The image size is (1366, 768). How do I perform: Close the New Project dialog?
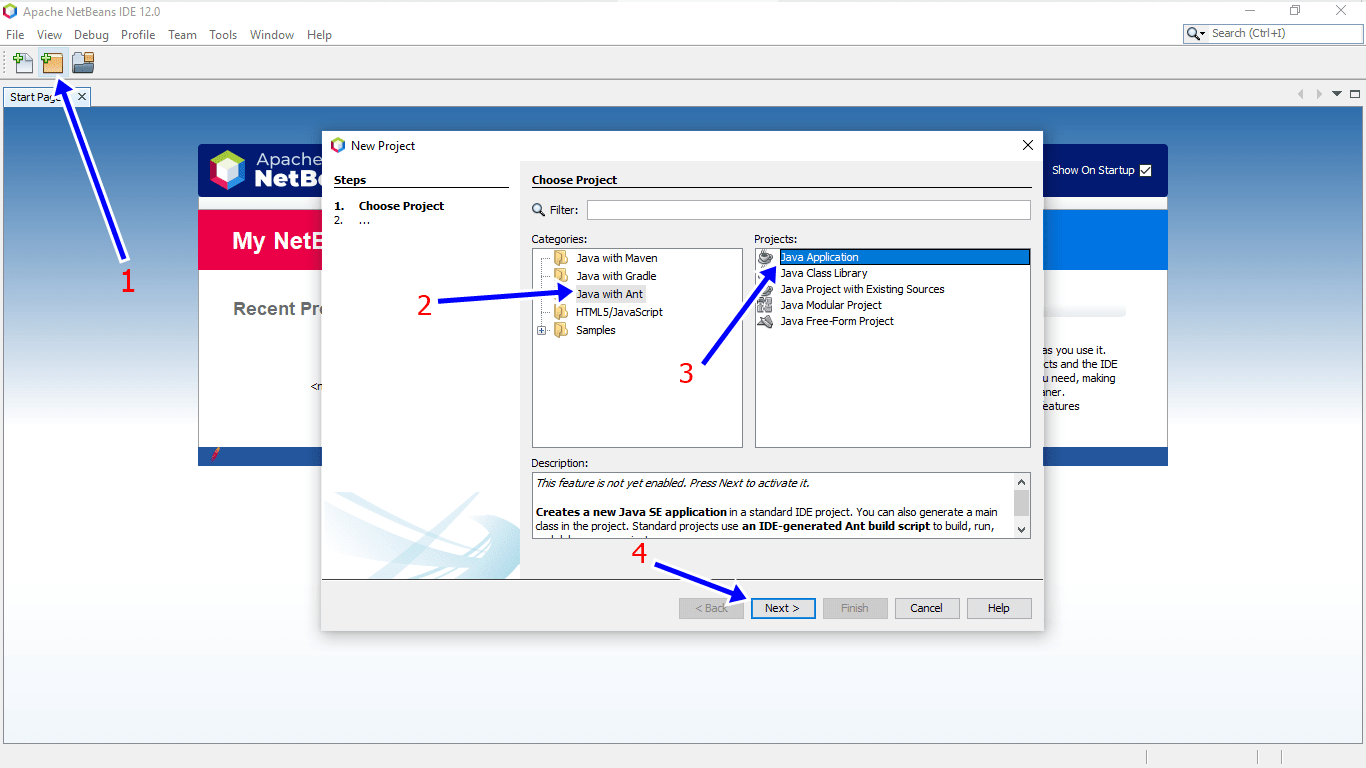click(1027, 145)
